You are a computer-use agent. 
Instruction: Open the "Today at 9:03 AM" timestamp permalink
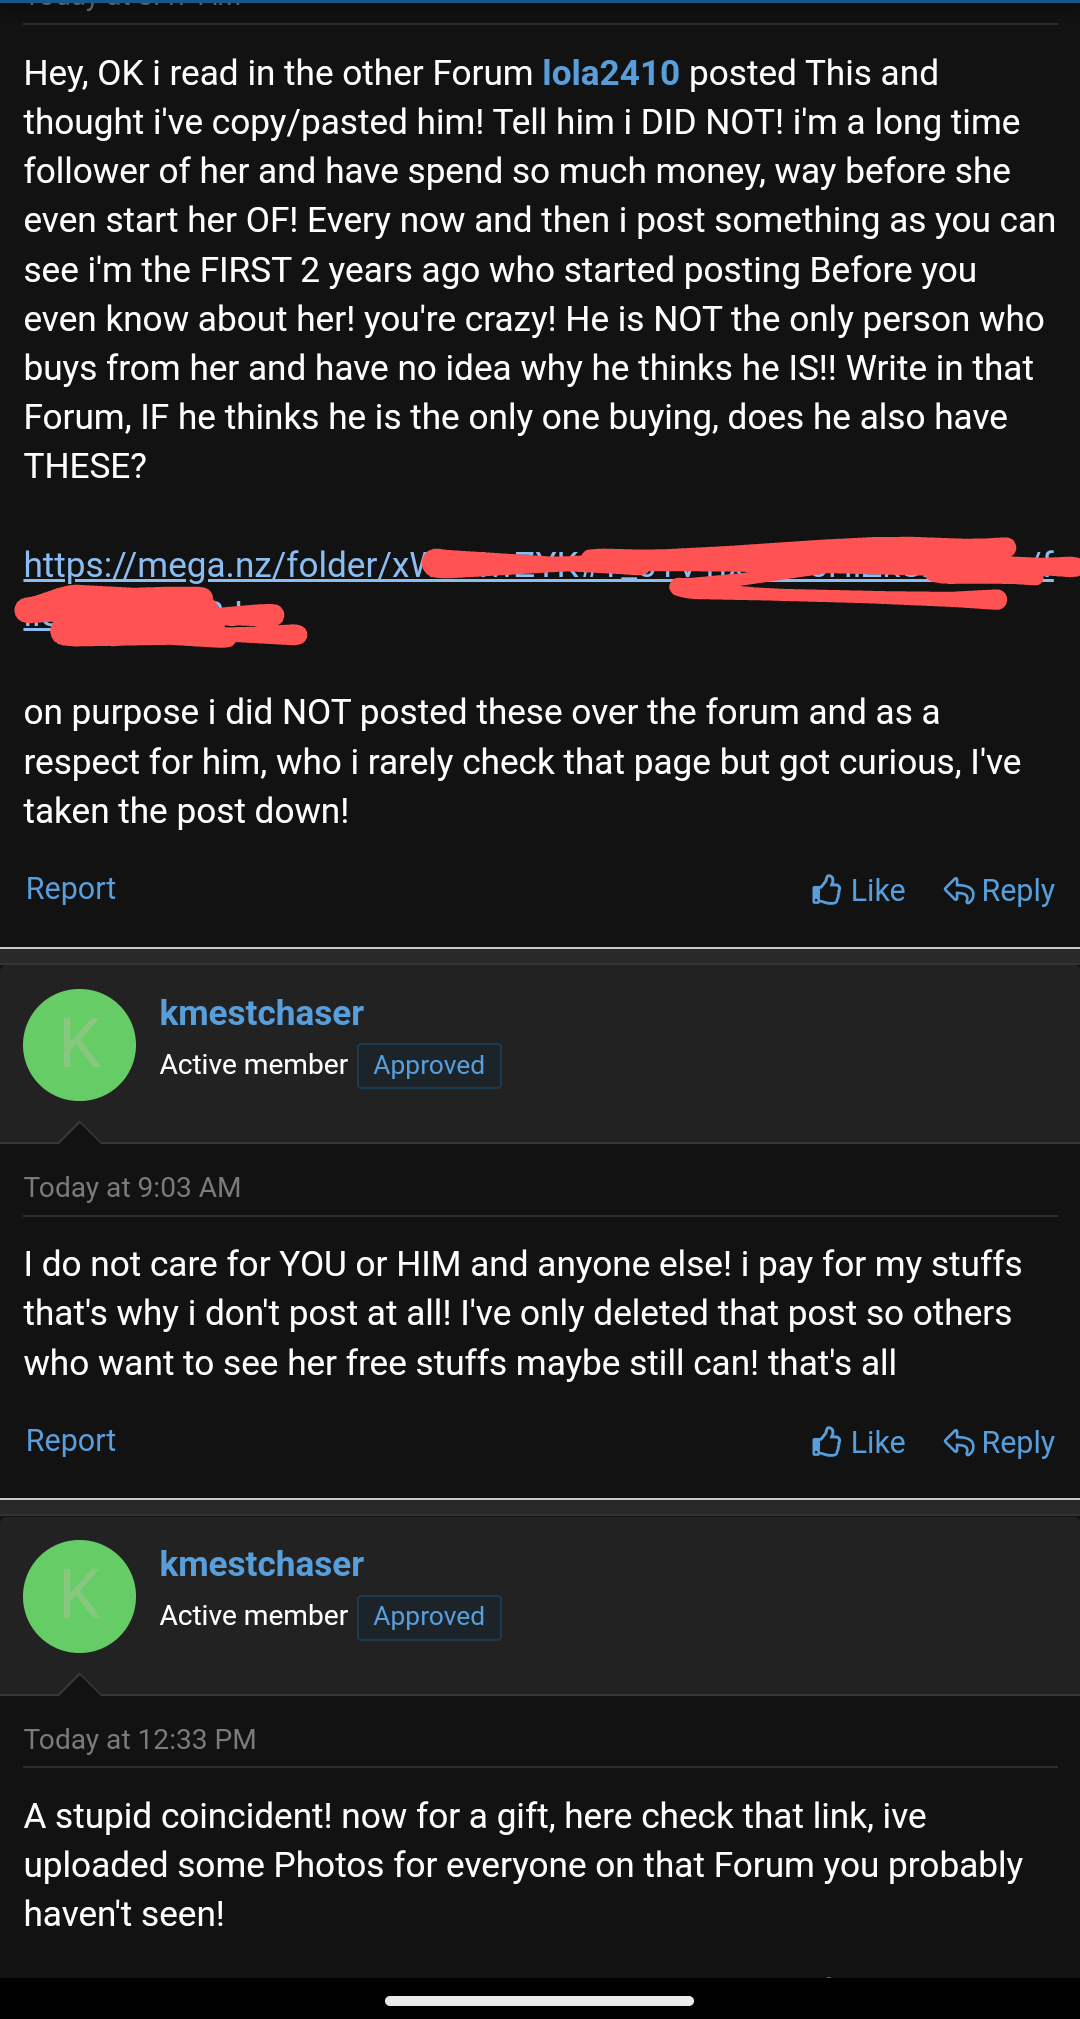132,1187
